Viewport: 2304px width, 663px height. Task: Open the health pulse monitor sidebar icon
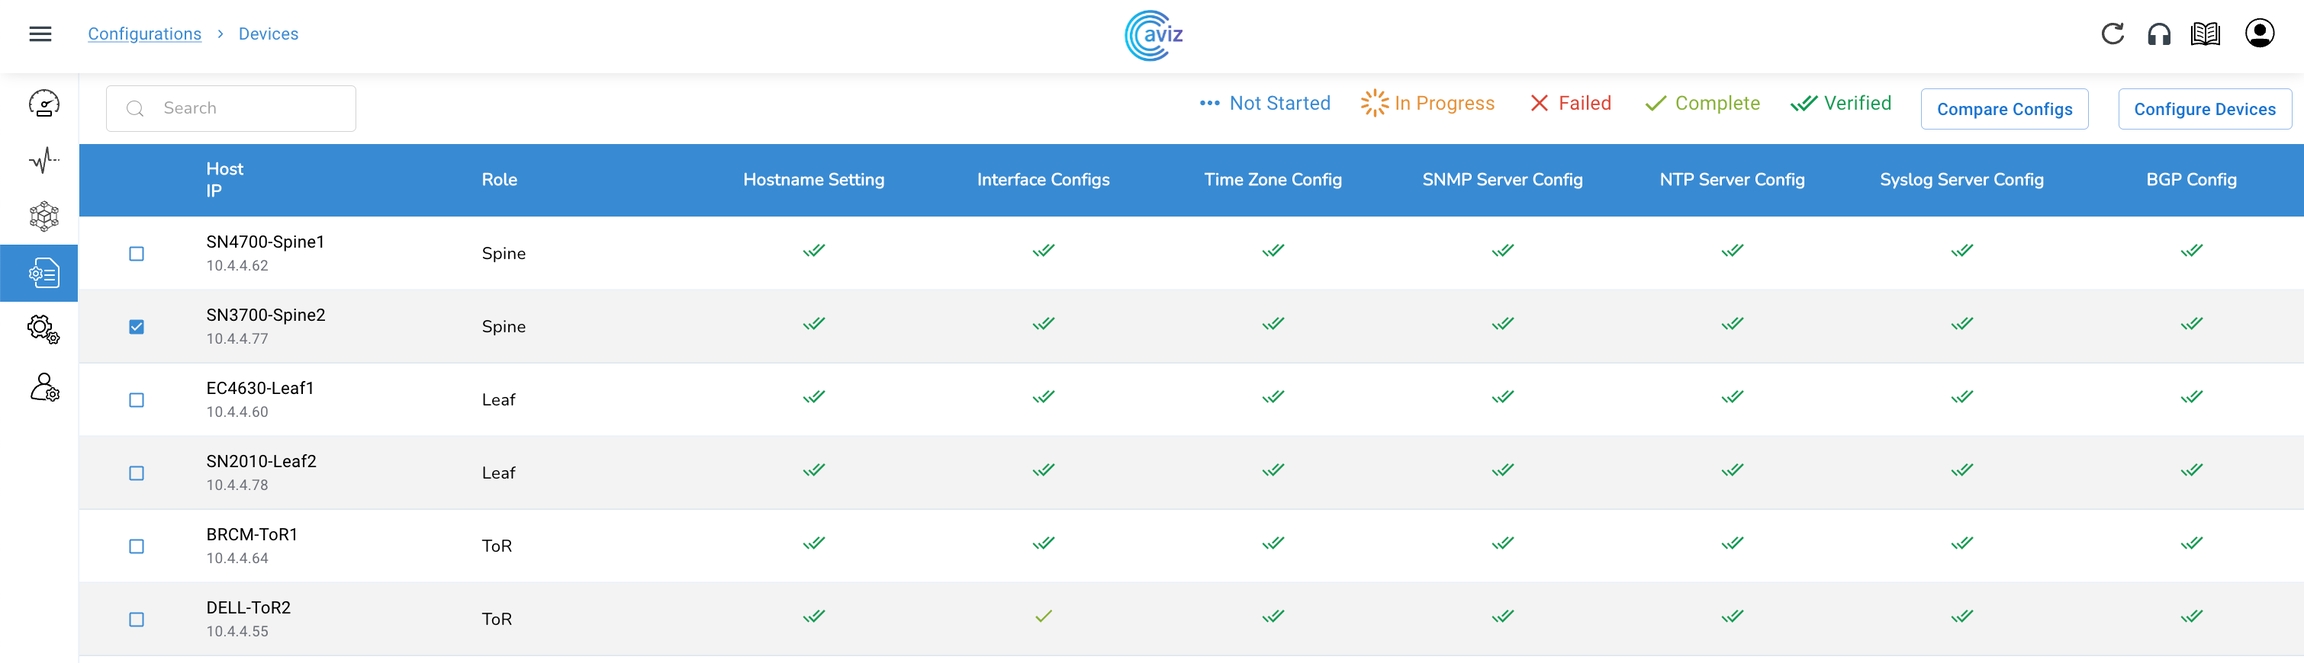(x=43, y=160)
